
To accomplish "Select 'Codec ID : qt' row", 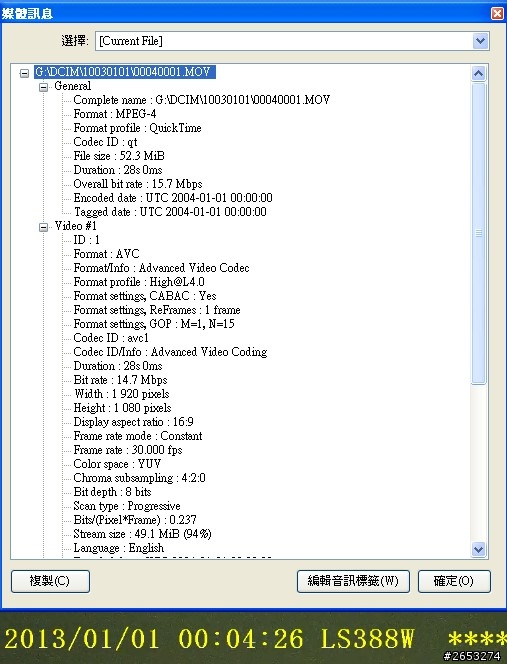I will click(x=105, y=142).
